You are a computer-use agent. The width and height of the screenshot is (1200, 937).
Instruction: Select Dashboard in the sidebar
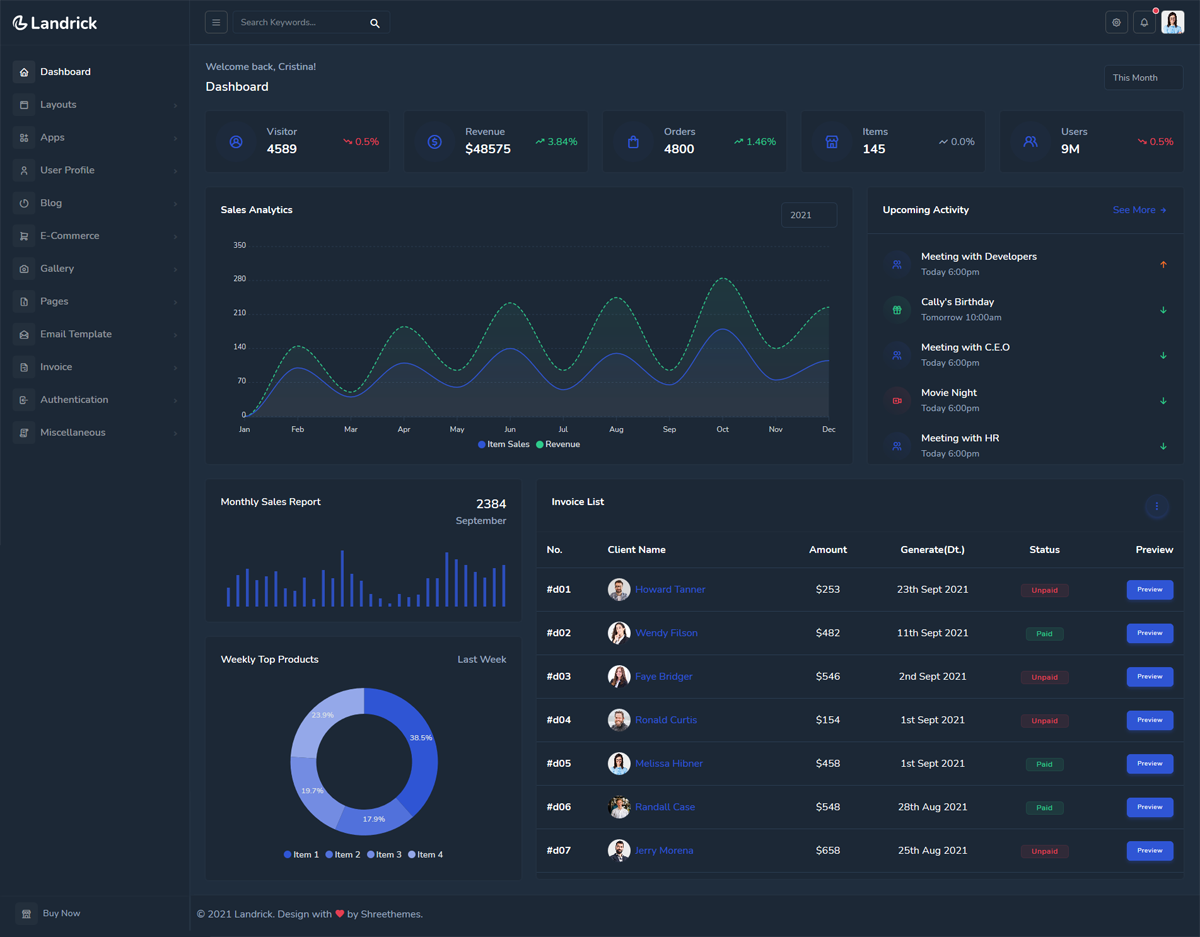coord(65,72)
